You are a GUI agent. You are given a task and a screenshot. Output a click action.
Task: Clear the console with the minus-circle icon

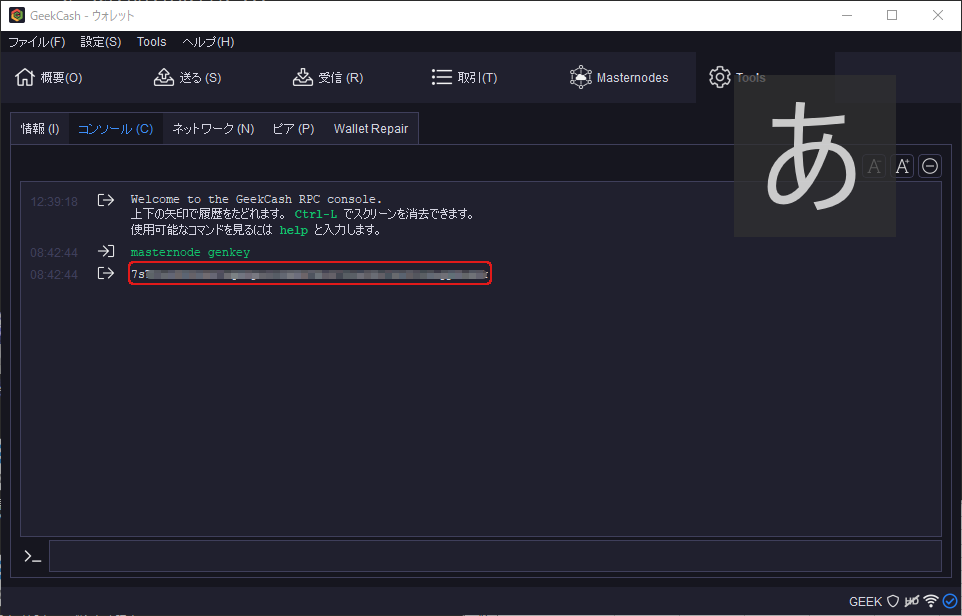tap(930, 166)
